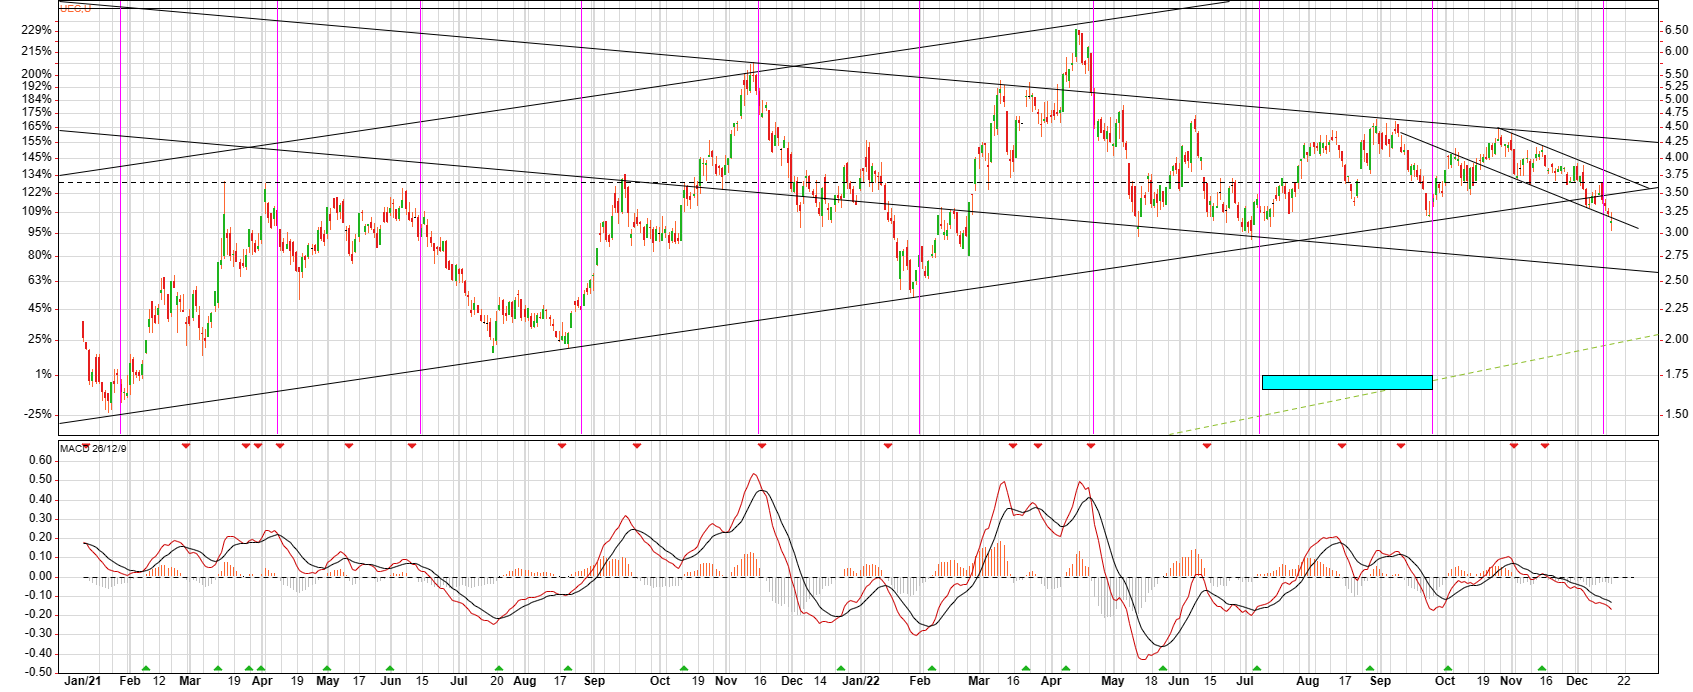Image resolution: width=1693 pixels, height=692 pixels.
Task: Select the 6.50 price on right axis
Action: [1675, 31]
